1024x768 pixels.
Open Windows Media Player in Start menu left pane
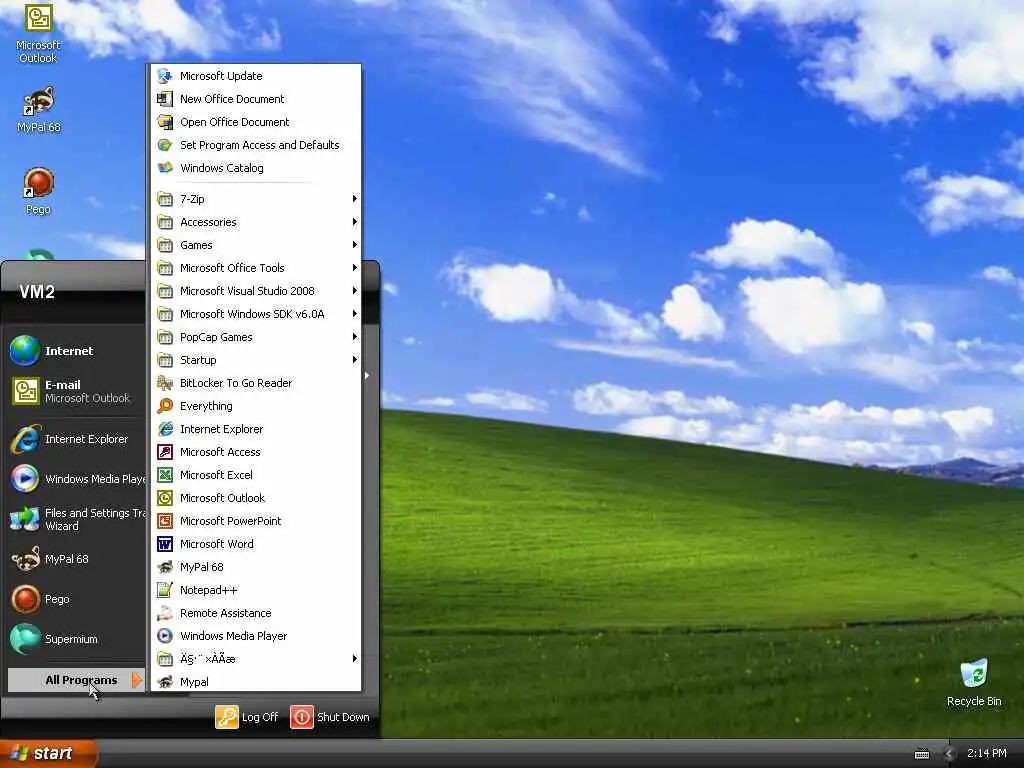[76, 479]
